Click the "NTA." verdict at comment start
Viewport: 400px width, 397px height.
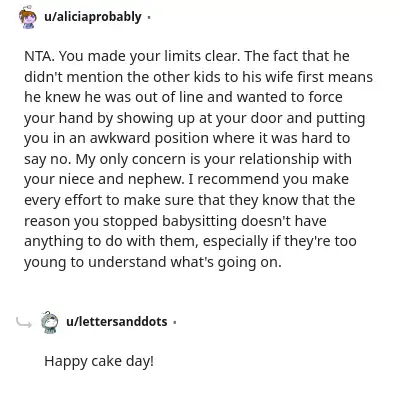point(39,56)
